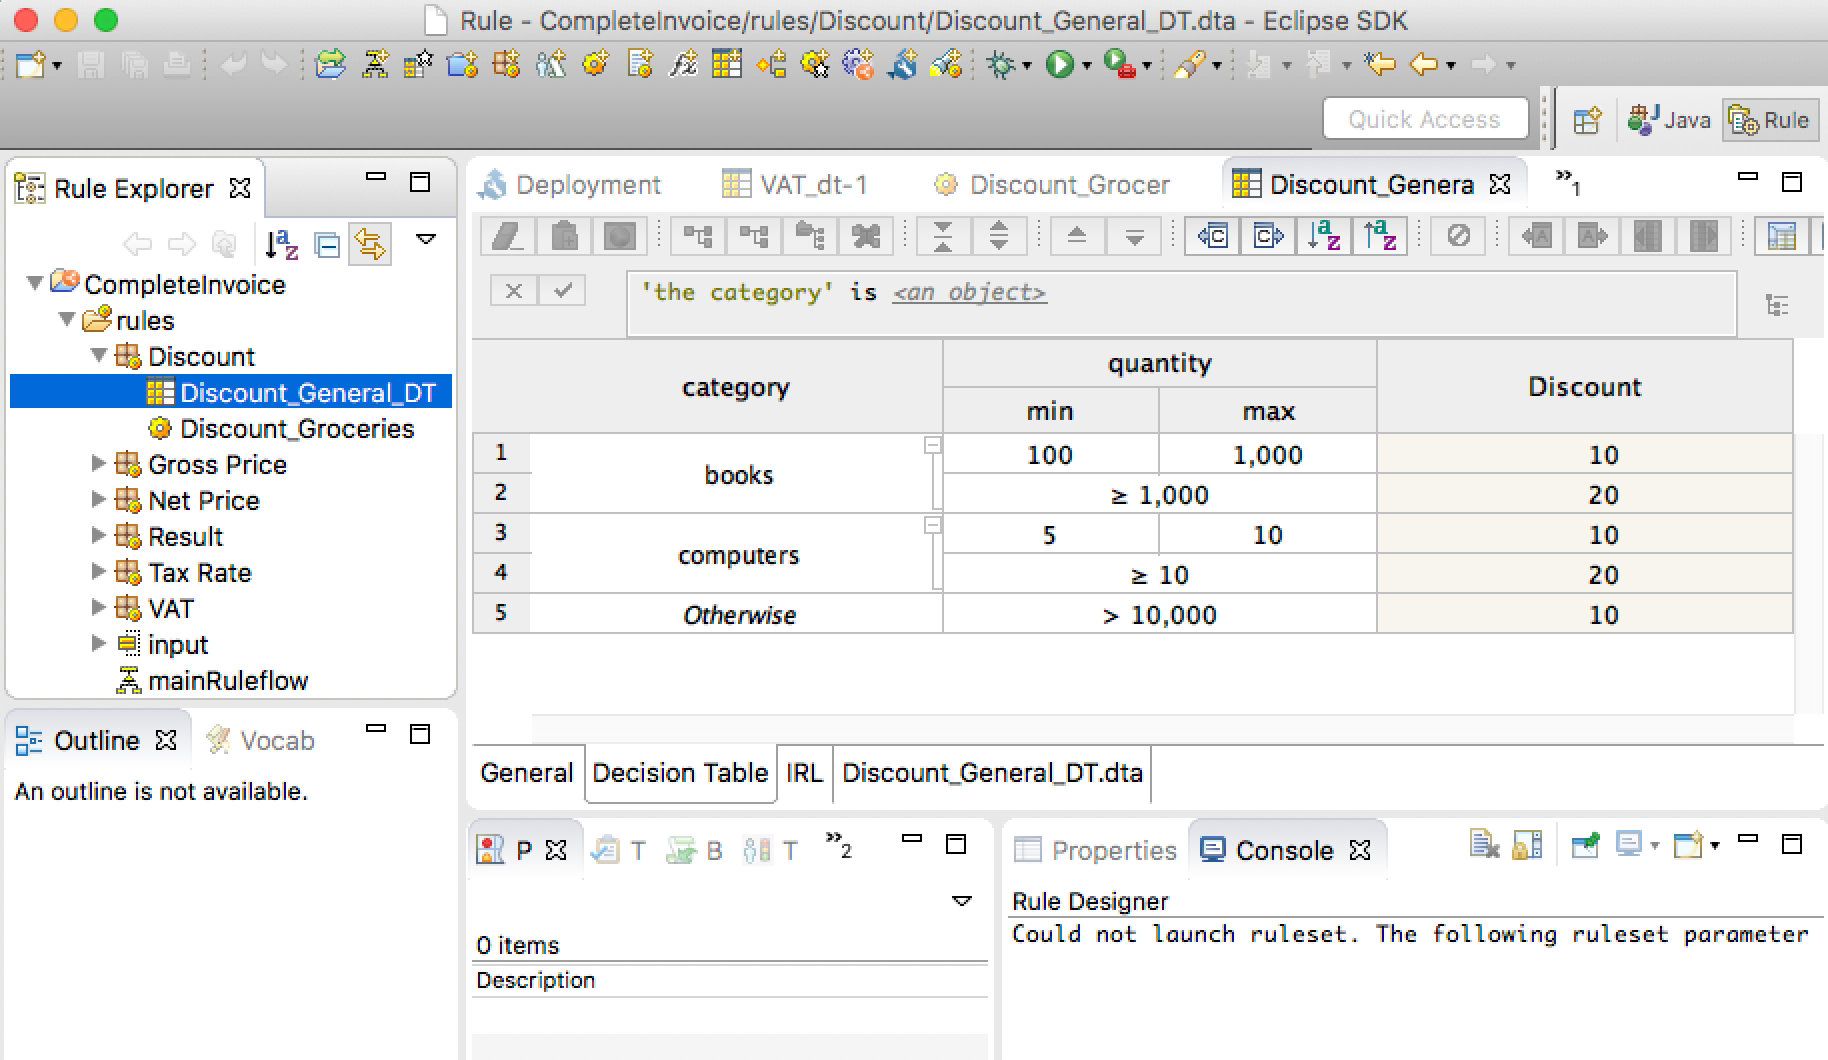The width and height of the screenshot is (1828, 1060).
Task: Click the New Rule Package toolbar icon
Action: pos(506,65)
